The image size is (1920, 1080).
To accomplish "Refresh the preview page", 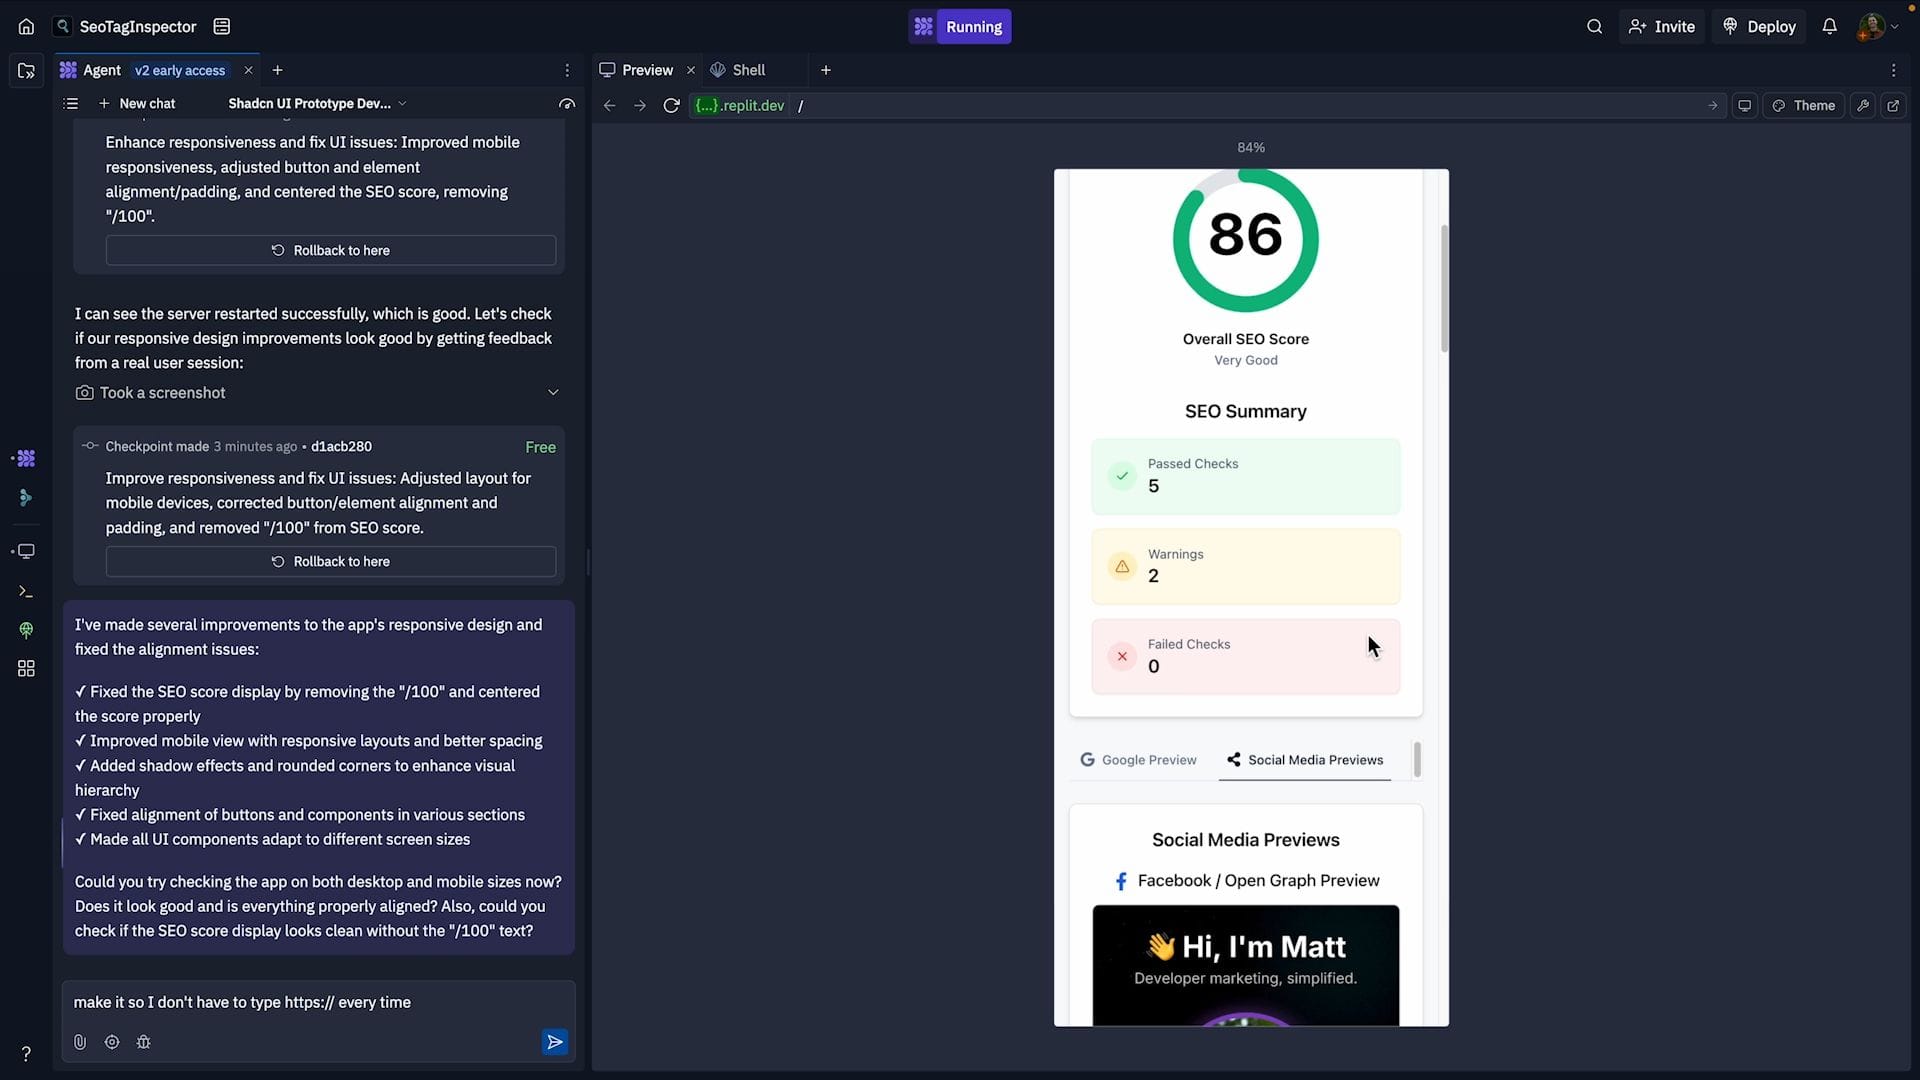I will click(x=671, y=106).
